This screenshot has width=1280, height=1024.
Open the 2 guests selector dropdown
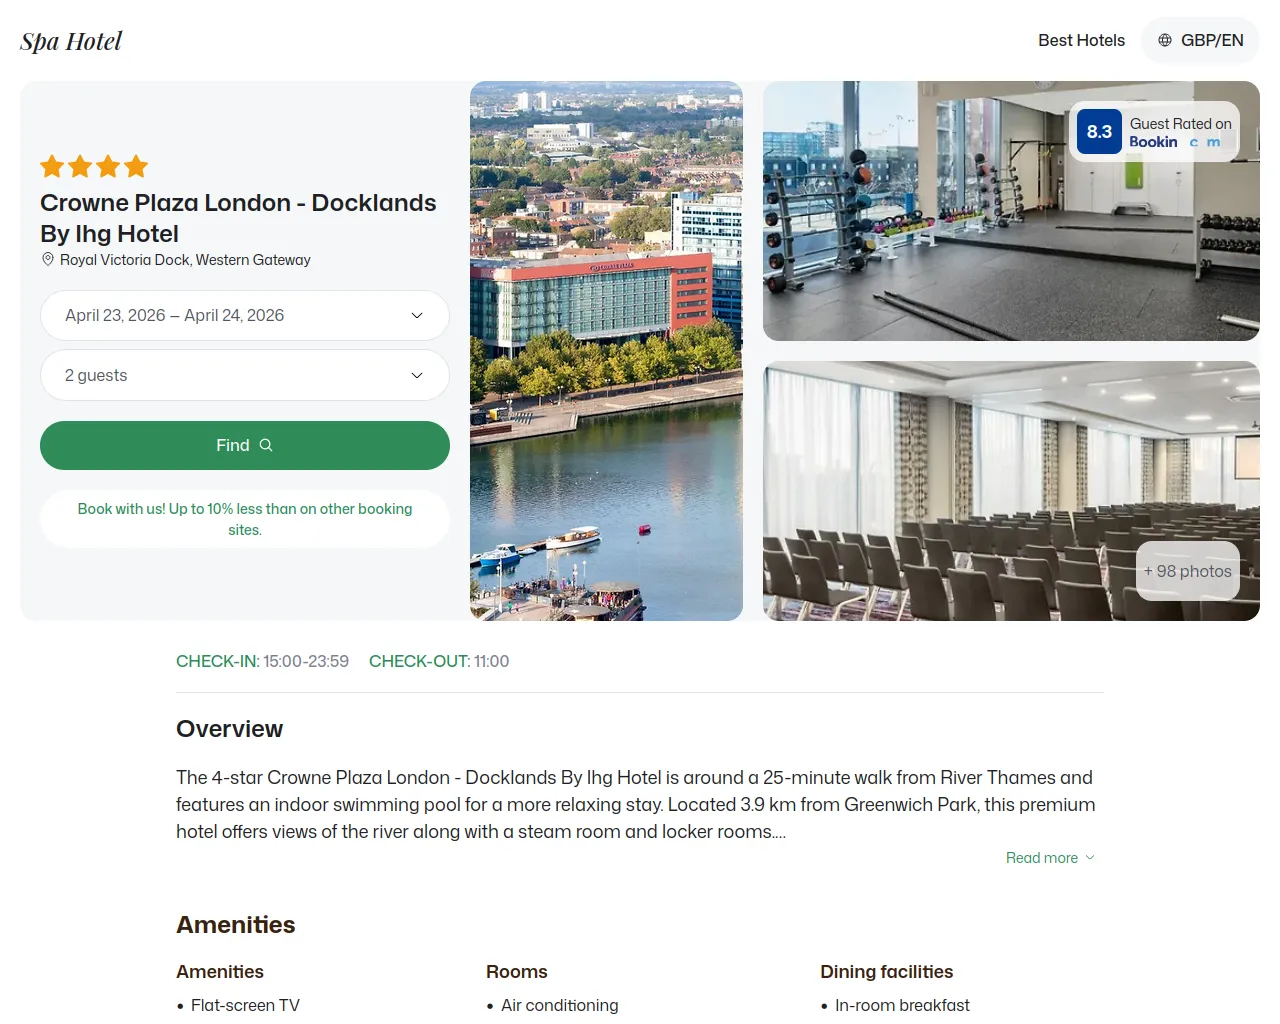230,376
